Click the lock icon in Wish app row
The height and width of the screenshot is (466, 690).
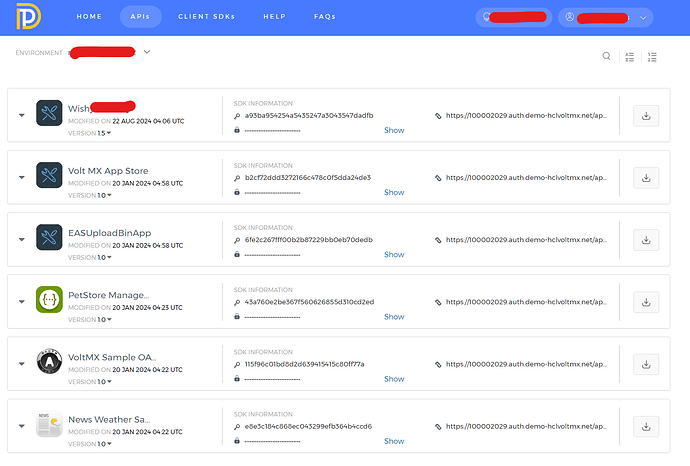coord(237,130)
